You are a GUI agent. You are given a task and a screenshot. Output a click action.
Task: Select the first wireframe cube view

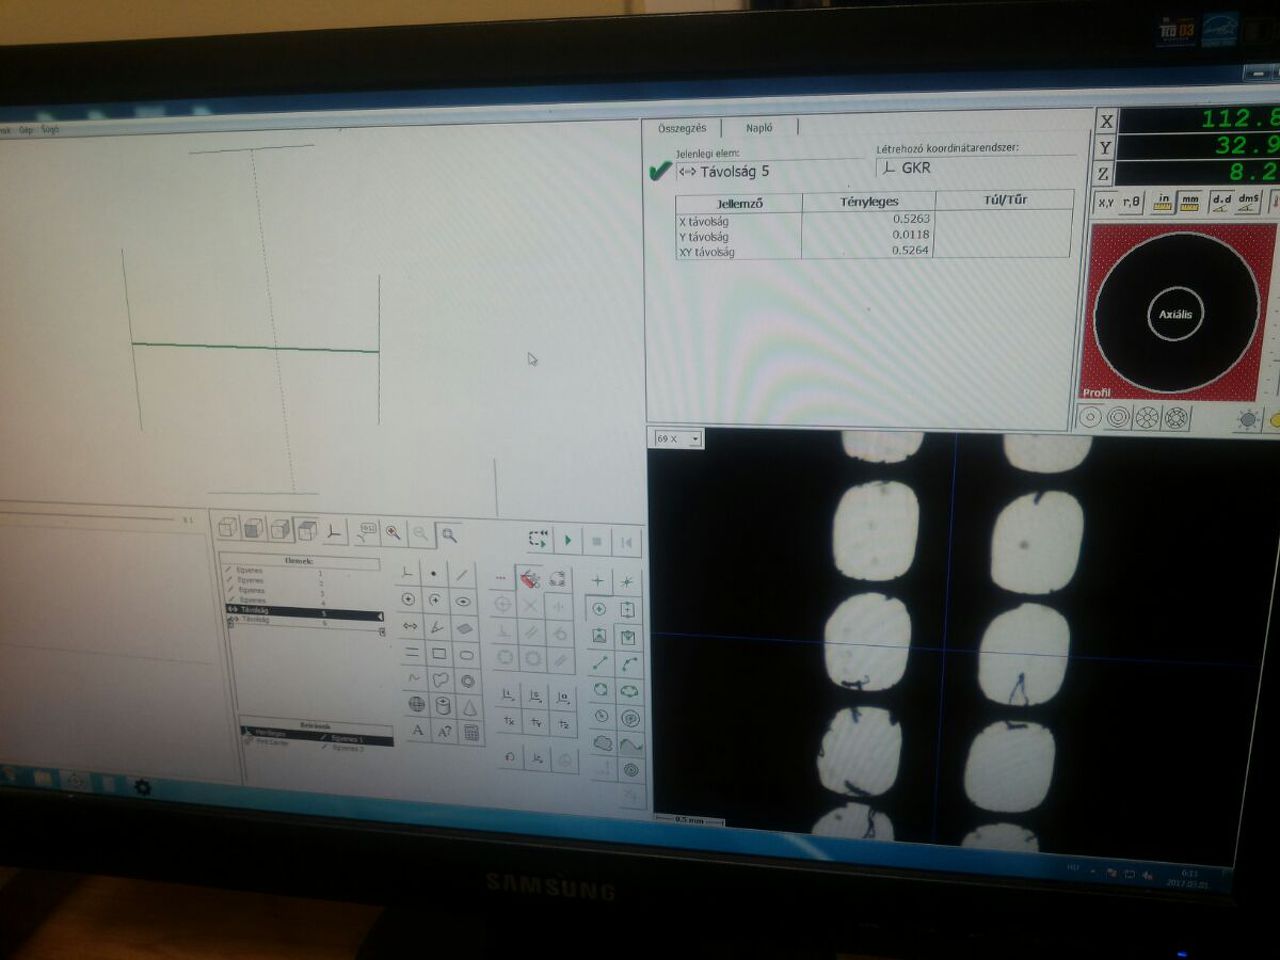[228, 527]
